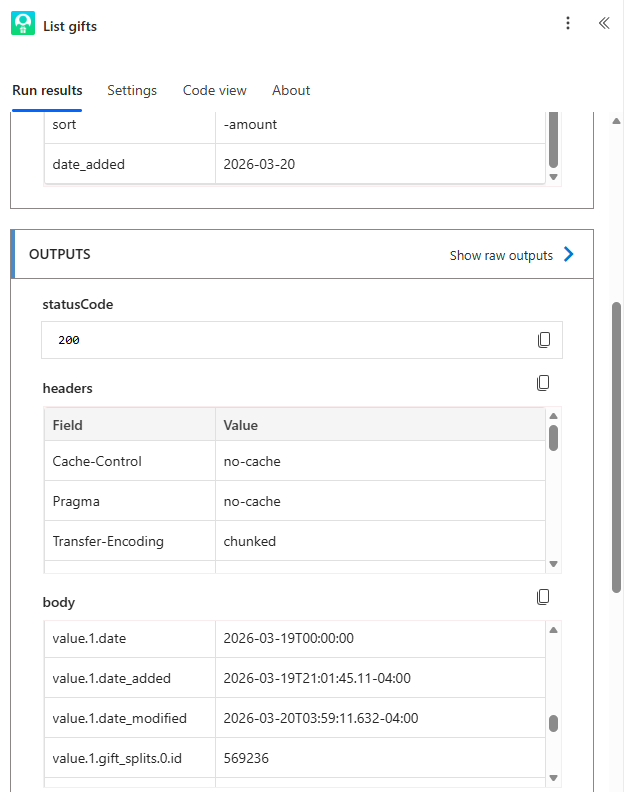Image resolution: width=625 pixels, height=792 pixels.
Task: Click the List gifts connector icon
Action: point(23,24)
